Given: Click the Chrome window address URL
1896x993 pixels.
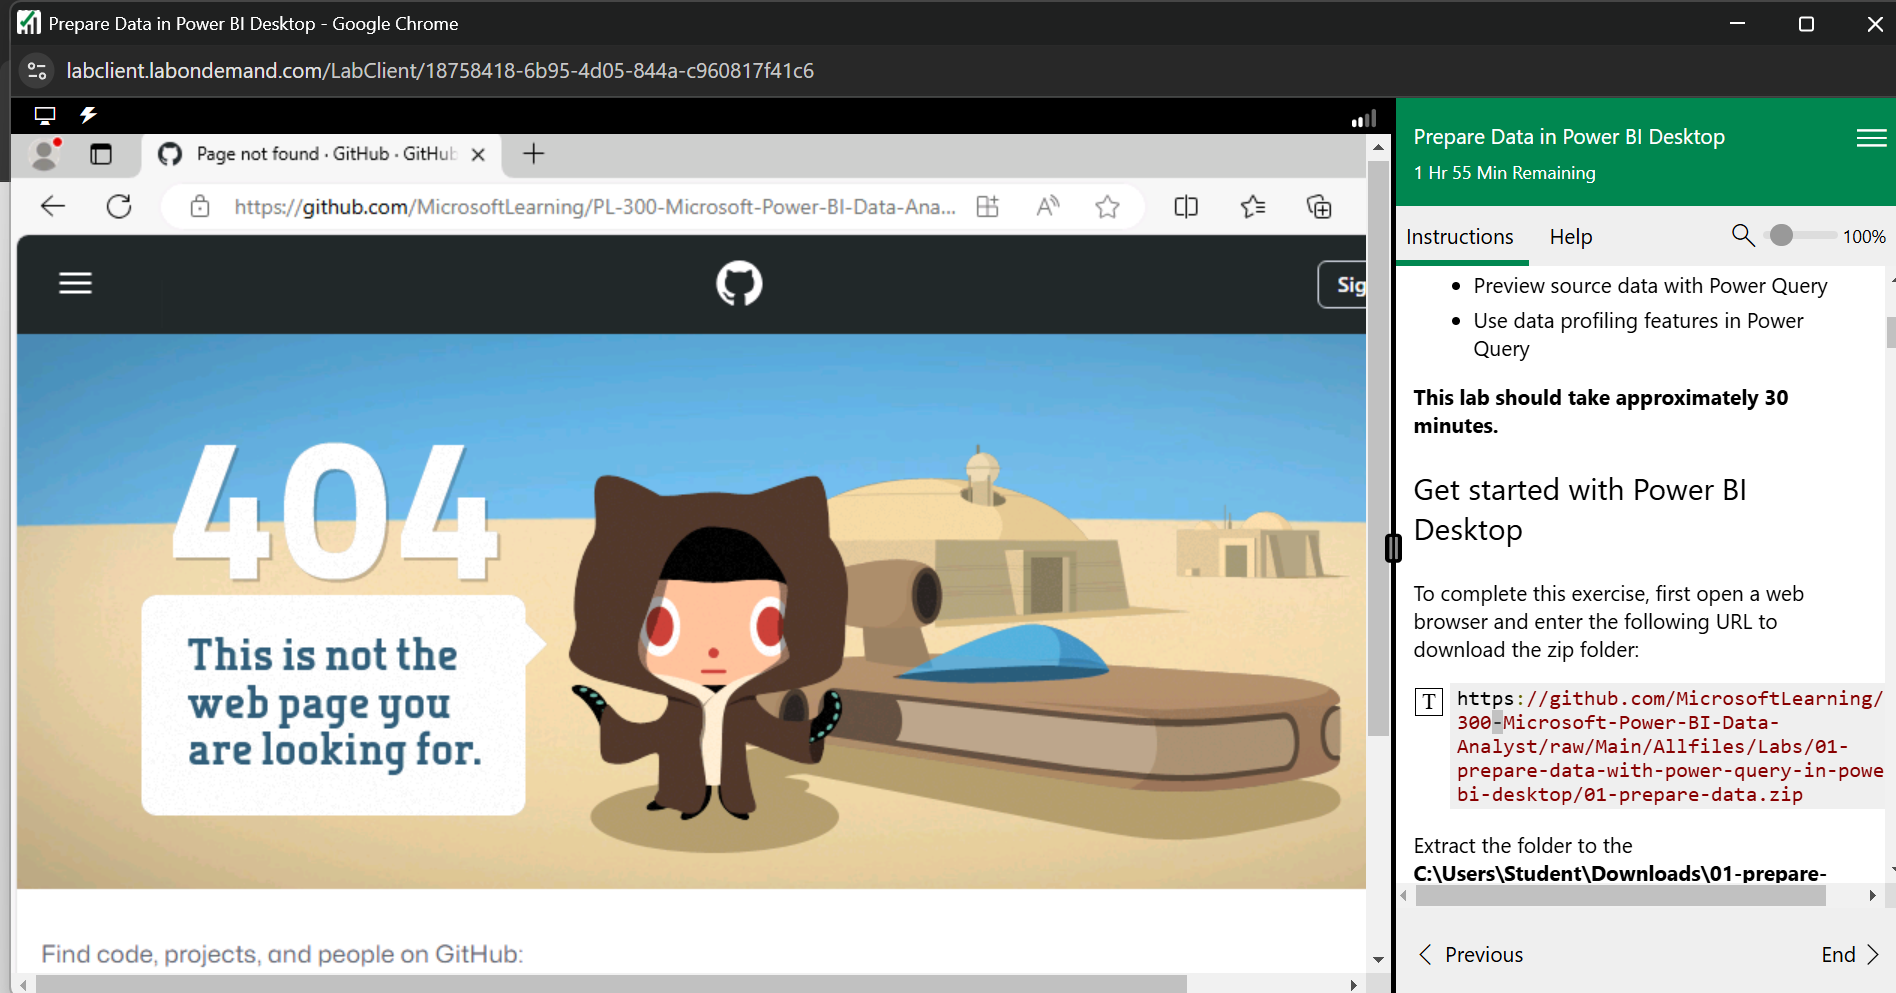Looking at the screenshot, I should [x=440, y=71].
